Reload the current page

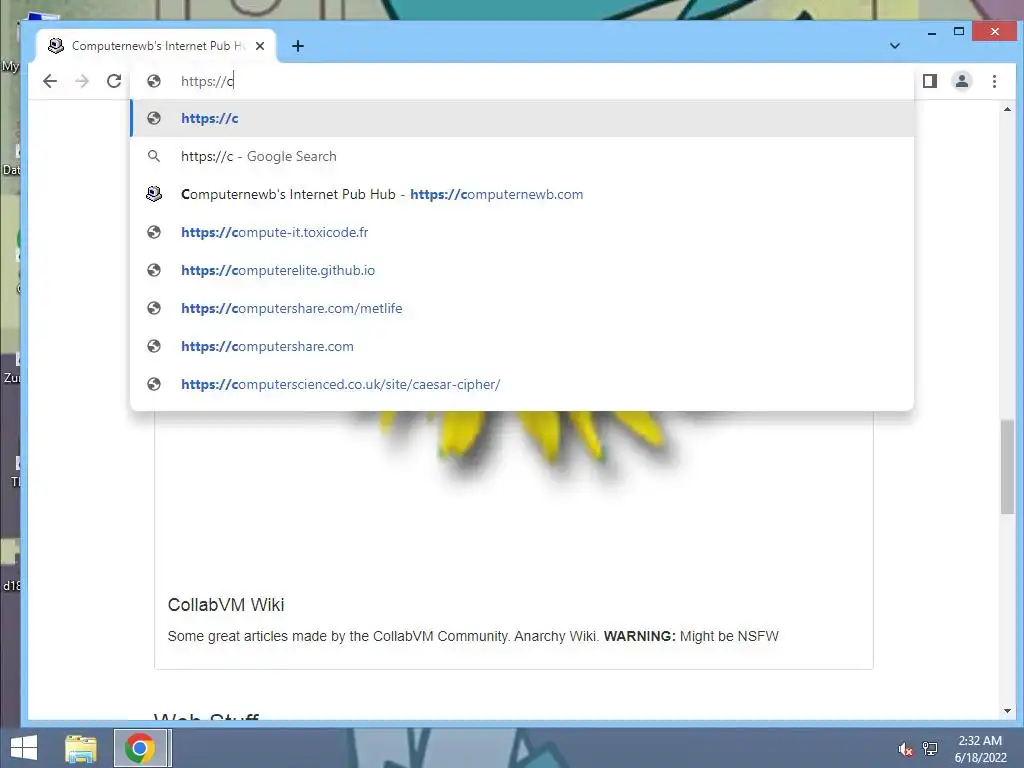[x=114, y=81]
